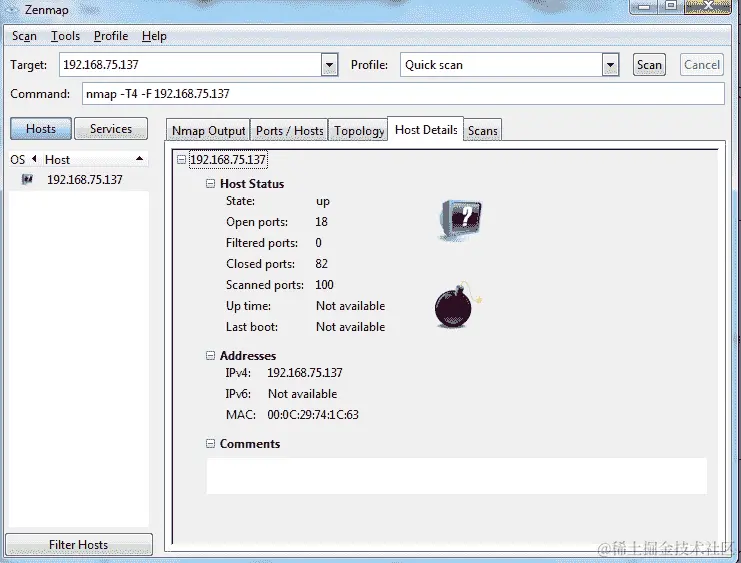The width and height of the screenshot is (741, 563).
Task: Open the Target dropdown arrow
Action: pyautogui.click(x=329, y=65)
